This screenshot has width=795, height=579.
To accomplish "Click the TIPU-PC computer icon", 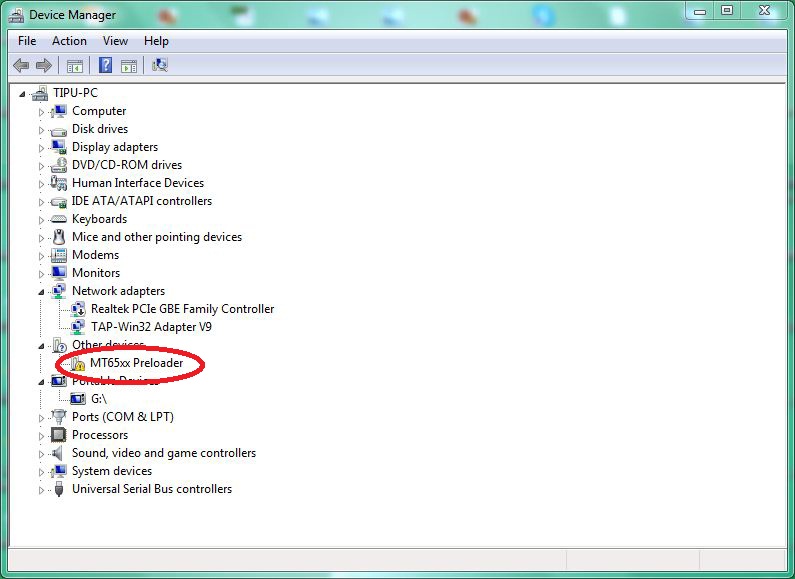I will 40,93.
